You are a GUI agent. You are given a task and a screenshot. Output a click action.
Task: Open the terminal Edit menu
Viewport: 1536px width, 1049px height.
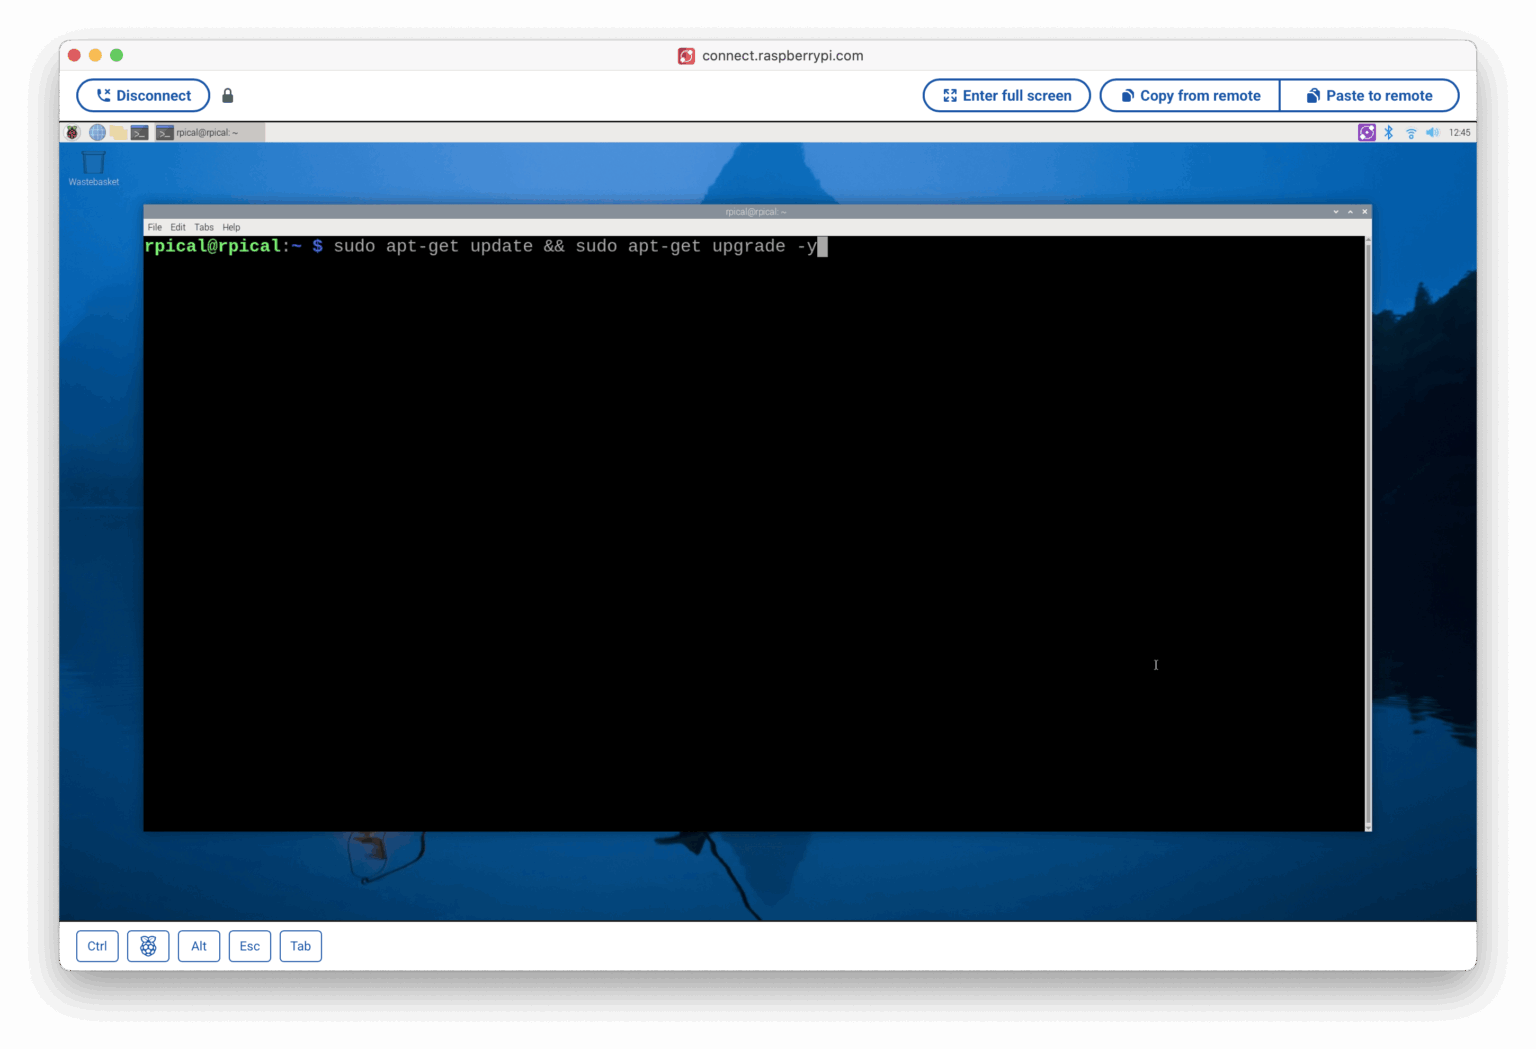(178, 227)
